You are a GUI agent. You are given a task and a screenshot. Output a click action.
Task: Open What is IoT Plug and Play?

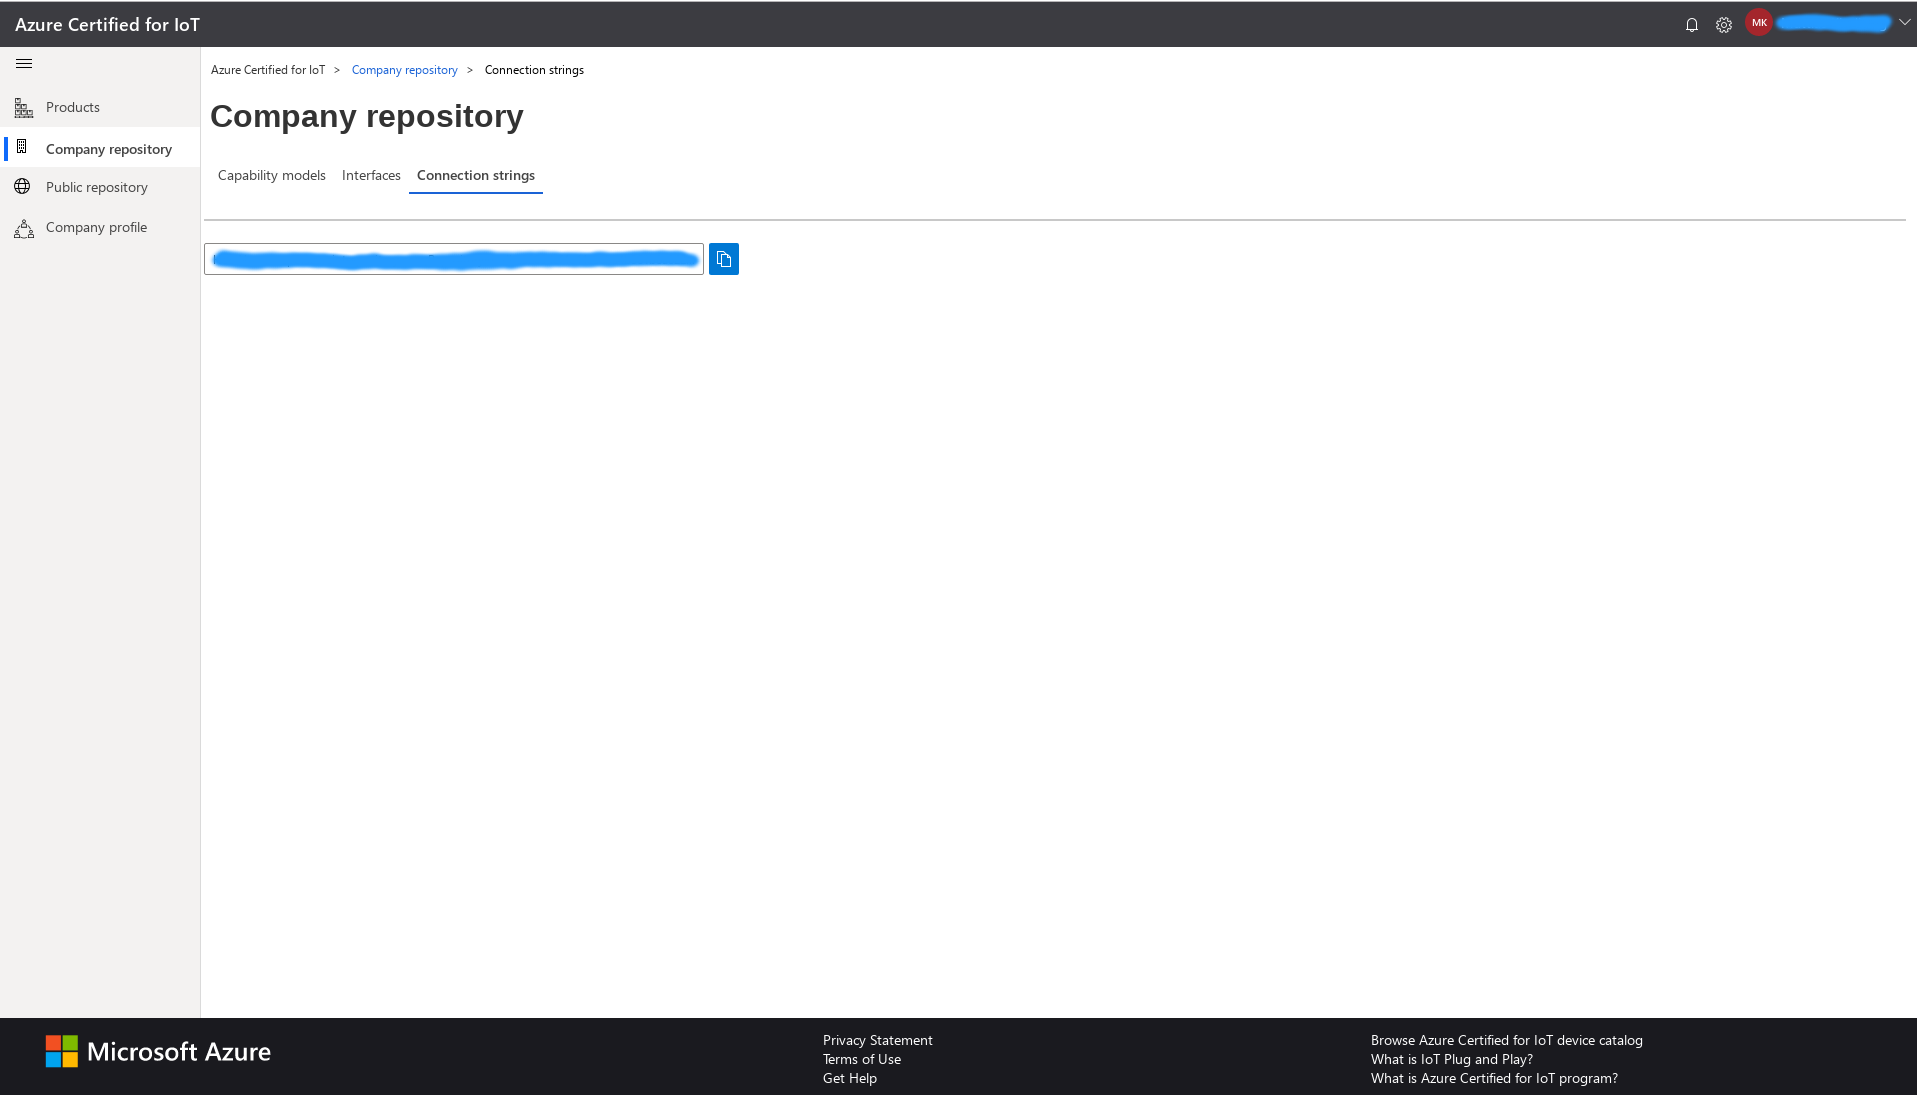[x=1452, y=1059]
